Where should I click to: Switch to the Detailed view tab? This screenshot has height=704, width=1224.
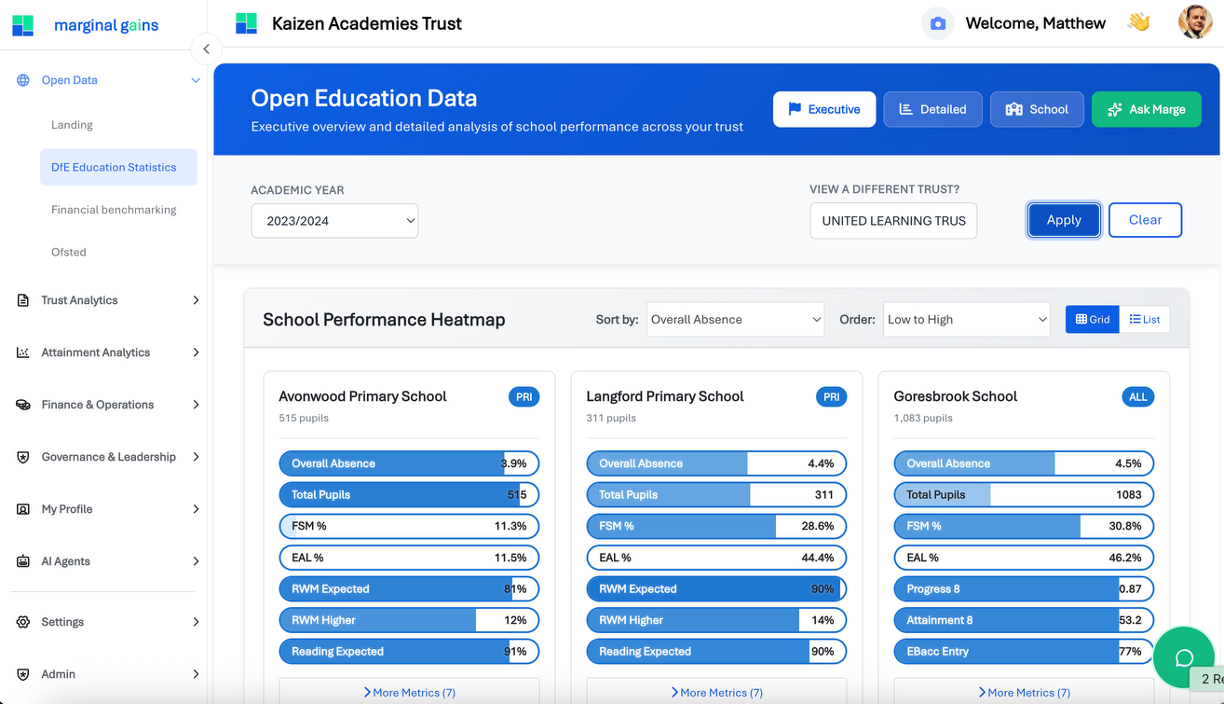click(x=932, y=109)
